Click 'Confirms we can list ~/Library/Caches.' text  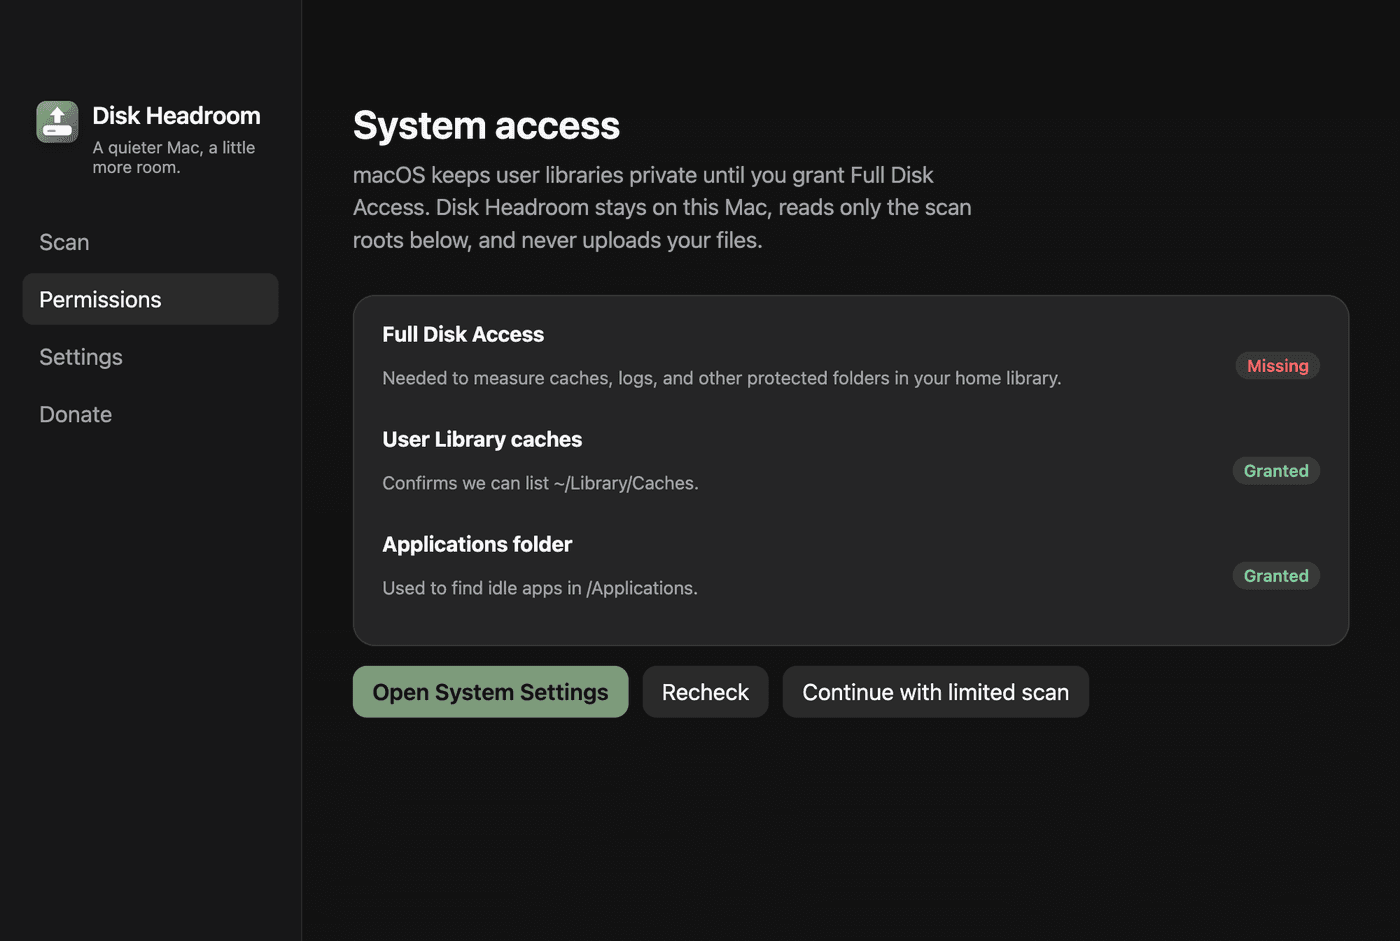[540, 483]
